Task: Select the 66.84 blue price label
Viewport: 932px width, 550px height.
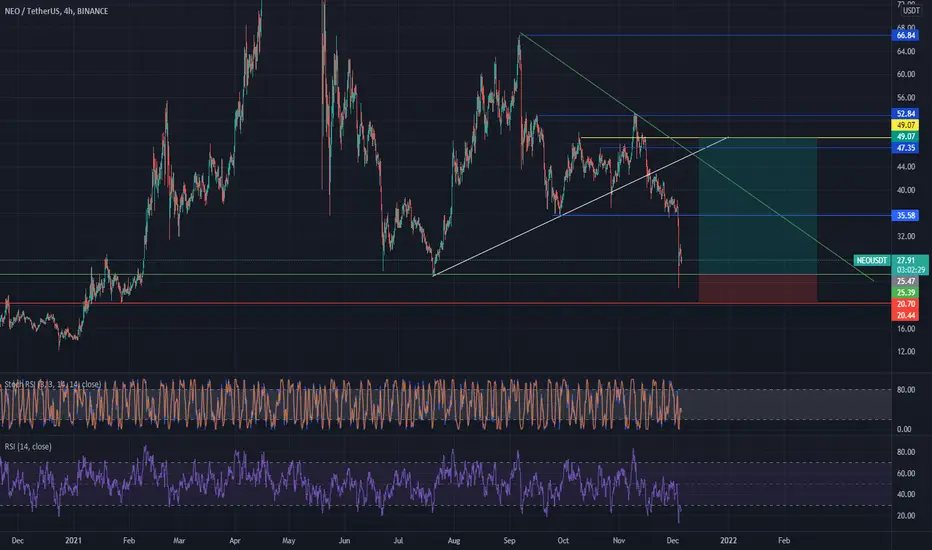Action: [905, 36]
